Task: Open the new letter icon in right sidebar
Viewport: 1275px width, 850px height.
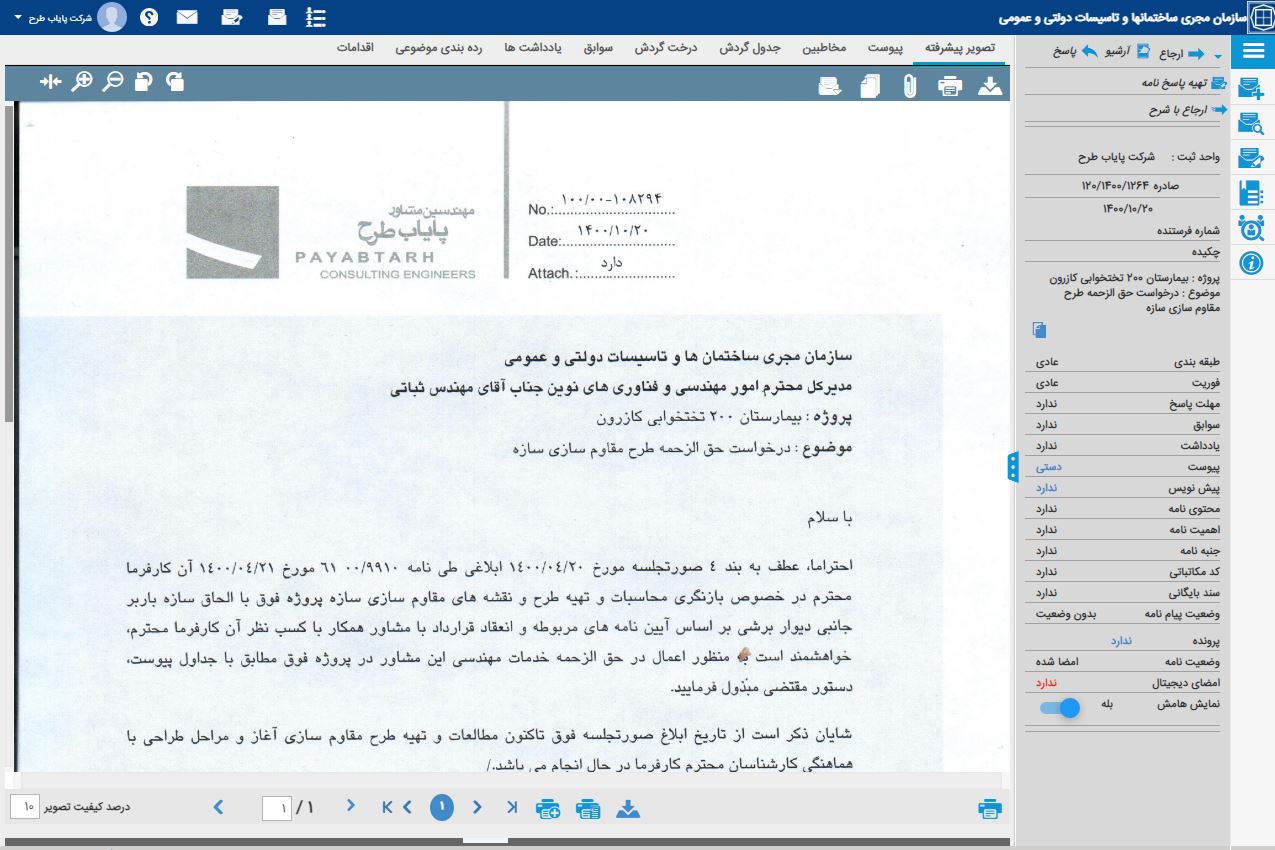Action: (x=1251, y=88)
